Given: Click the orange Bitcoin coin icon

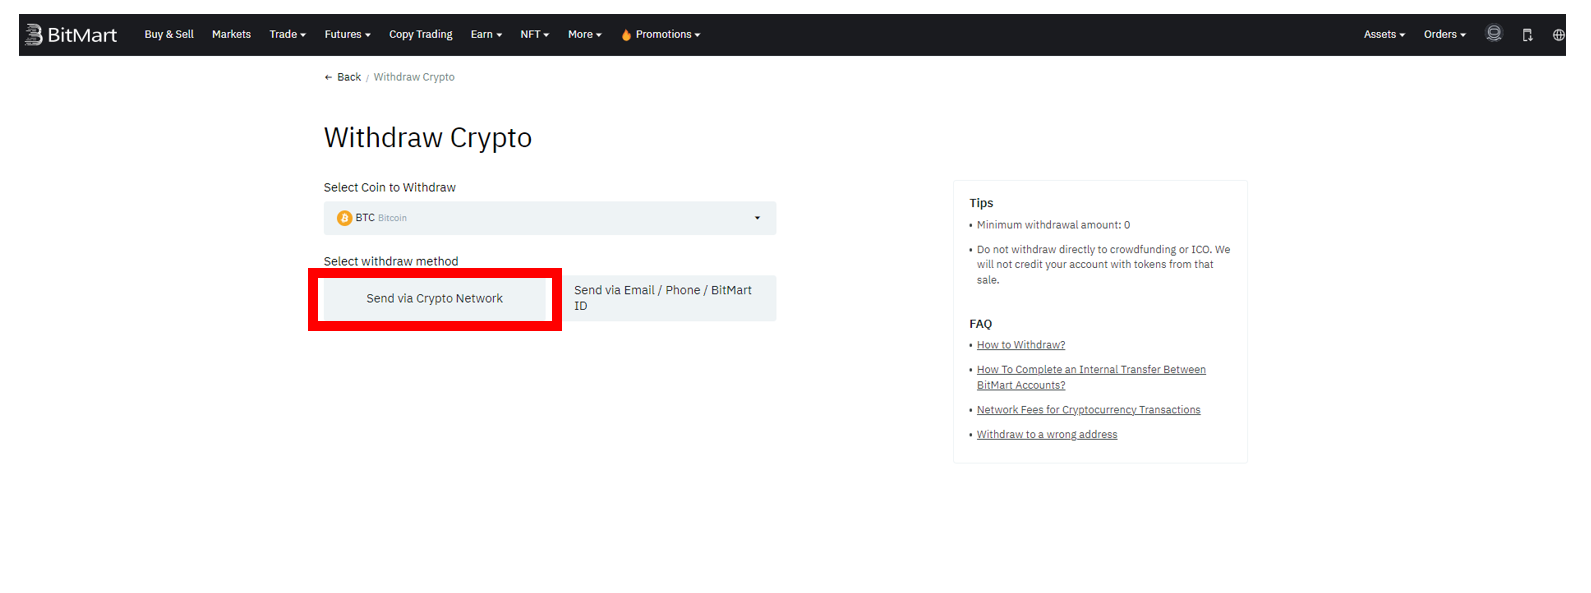Looking at the screenshot, I should click(x=344, y=218).
